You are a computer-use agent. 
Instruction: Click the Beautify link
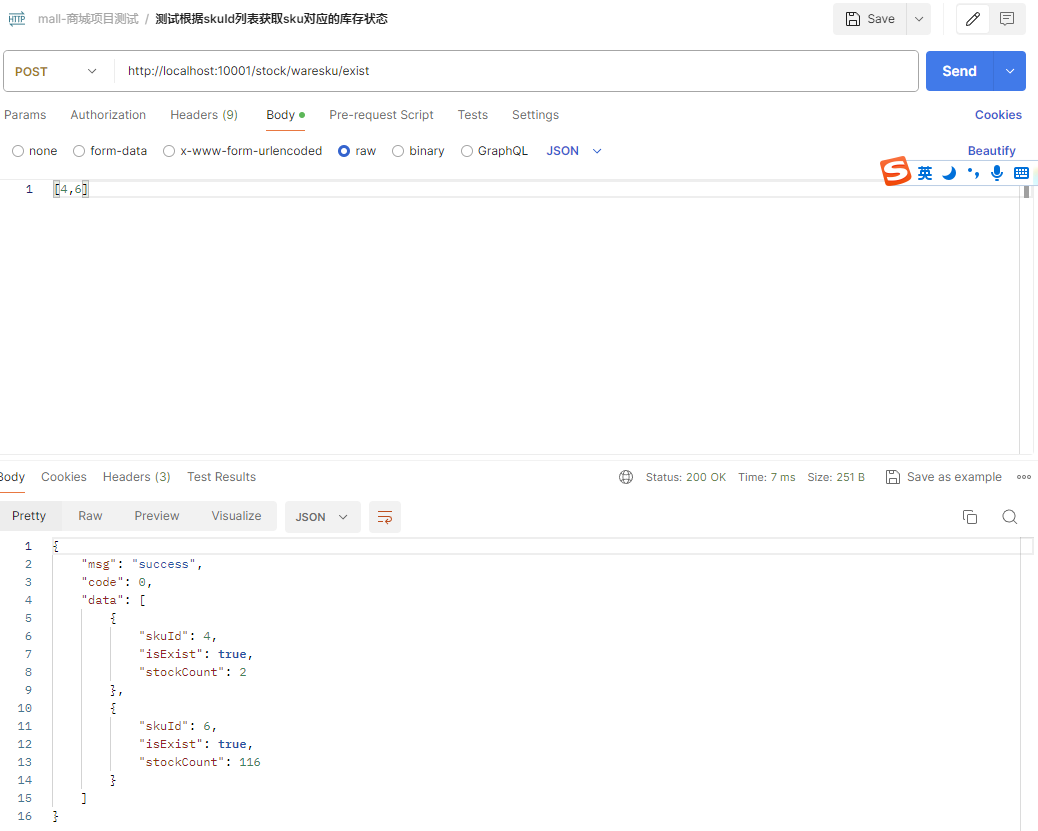pyautogui.click(x=991, y=151)
